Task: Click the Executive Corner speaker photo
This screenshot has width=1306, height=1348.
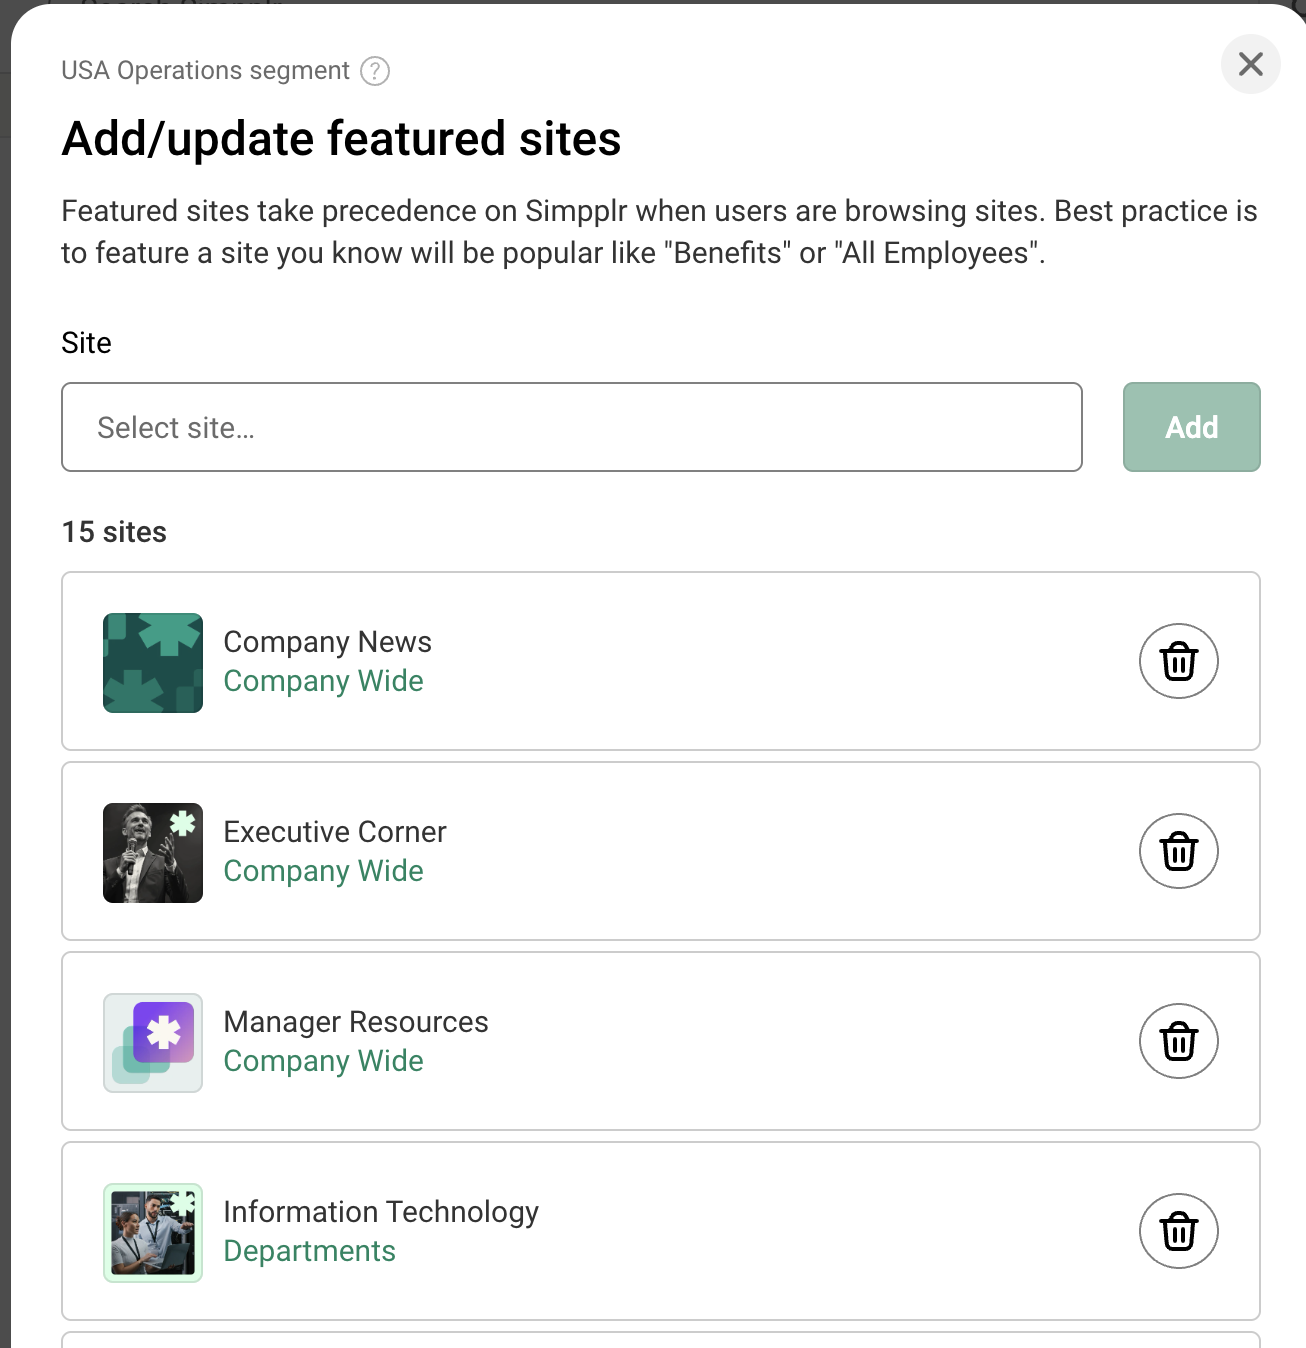Action: [152, 852]
